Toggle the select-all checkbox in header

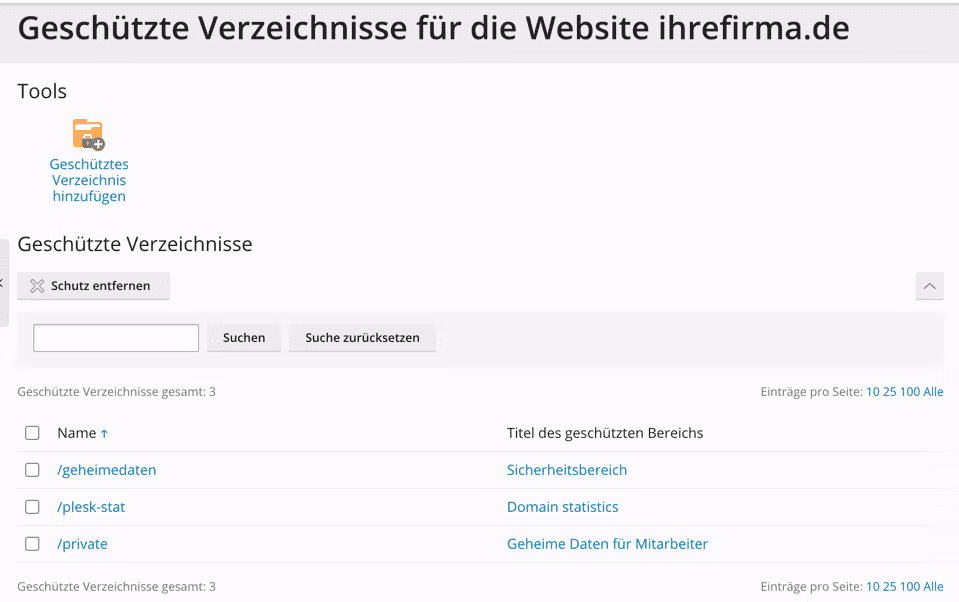[x=32, y=433]
